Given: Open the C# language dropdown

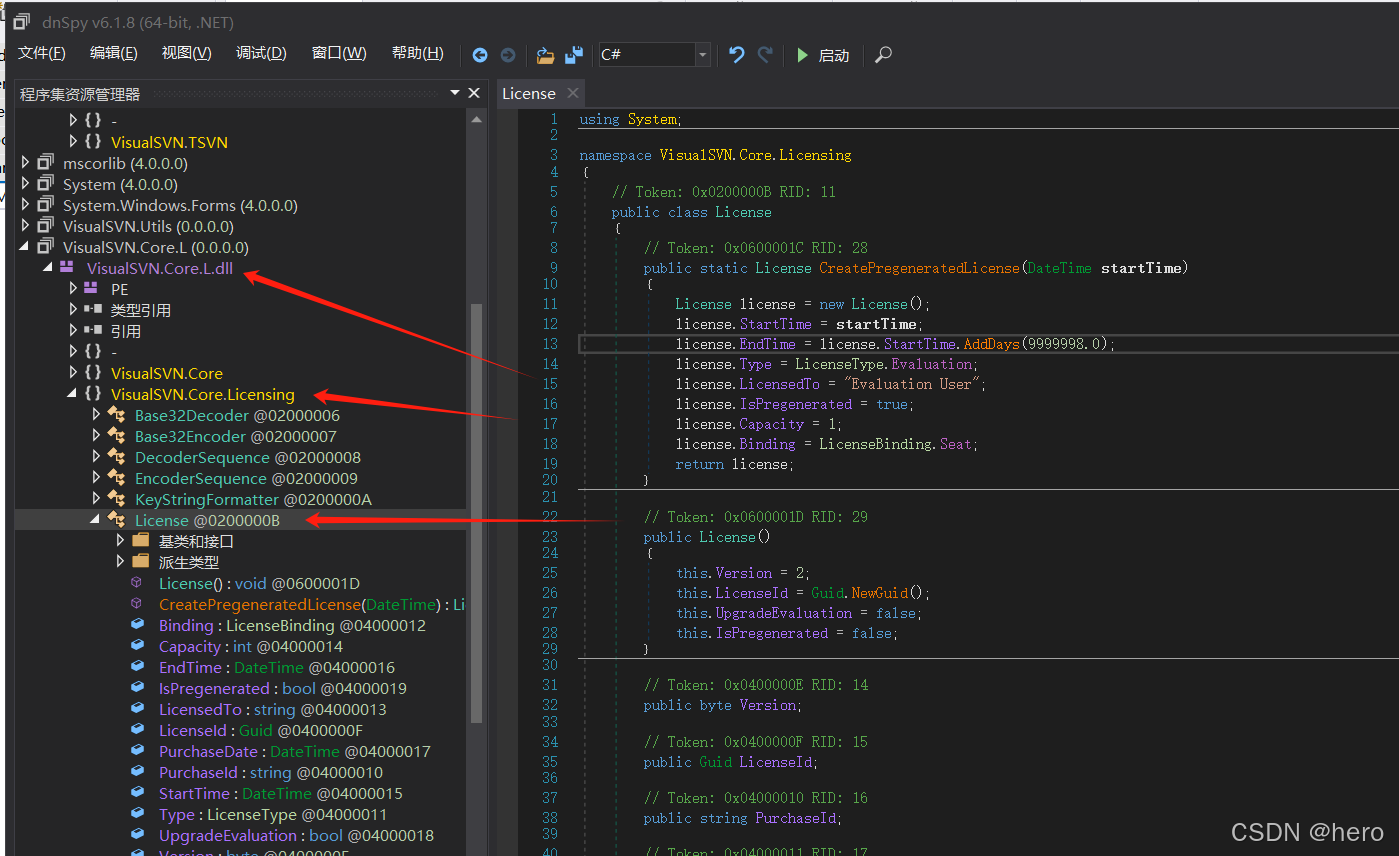Looking at the screenshot, I should pos(703,55).
